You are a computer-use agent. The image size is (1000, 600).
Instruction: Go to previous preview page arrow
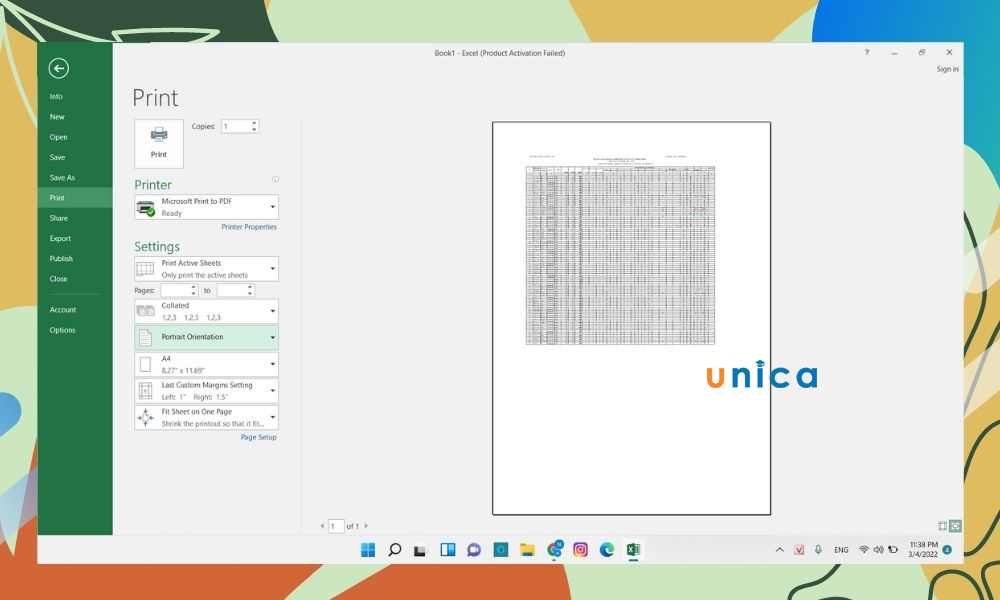(x=322, y=526)
